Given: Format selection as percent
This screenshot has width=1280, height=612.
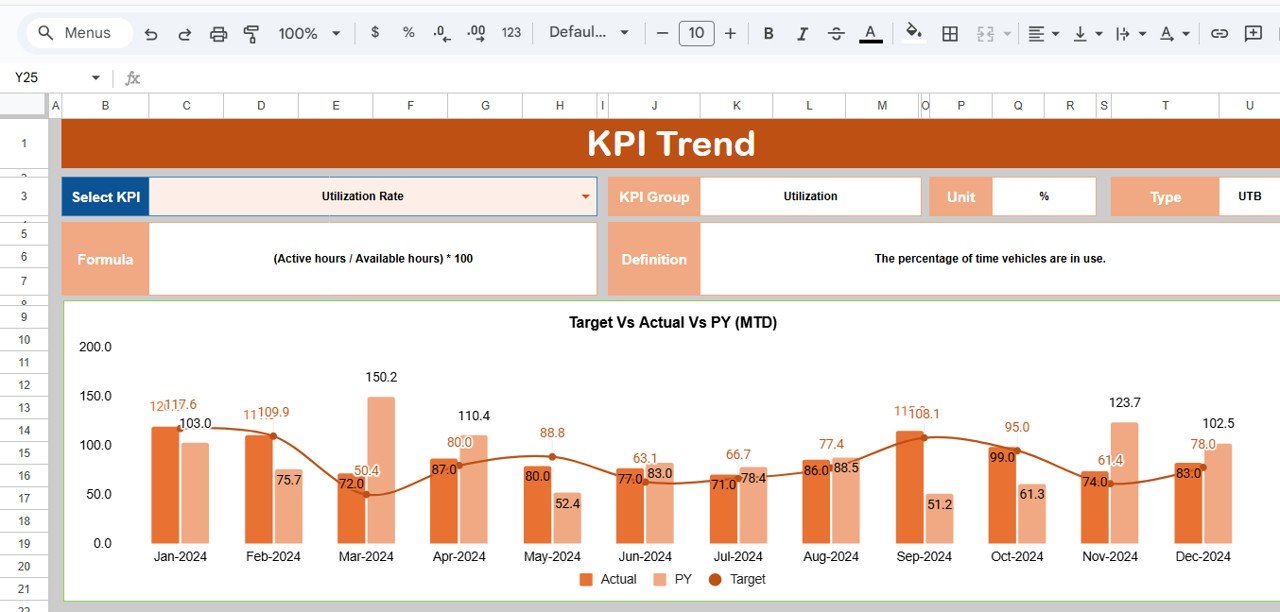Looking at the screenshot, I should [408, 33].
